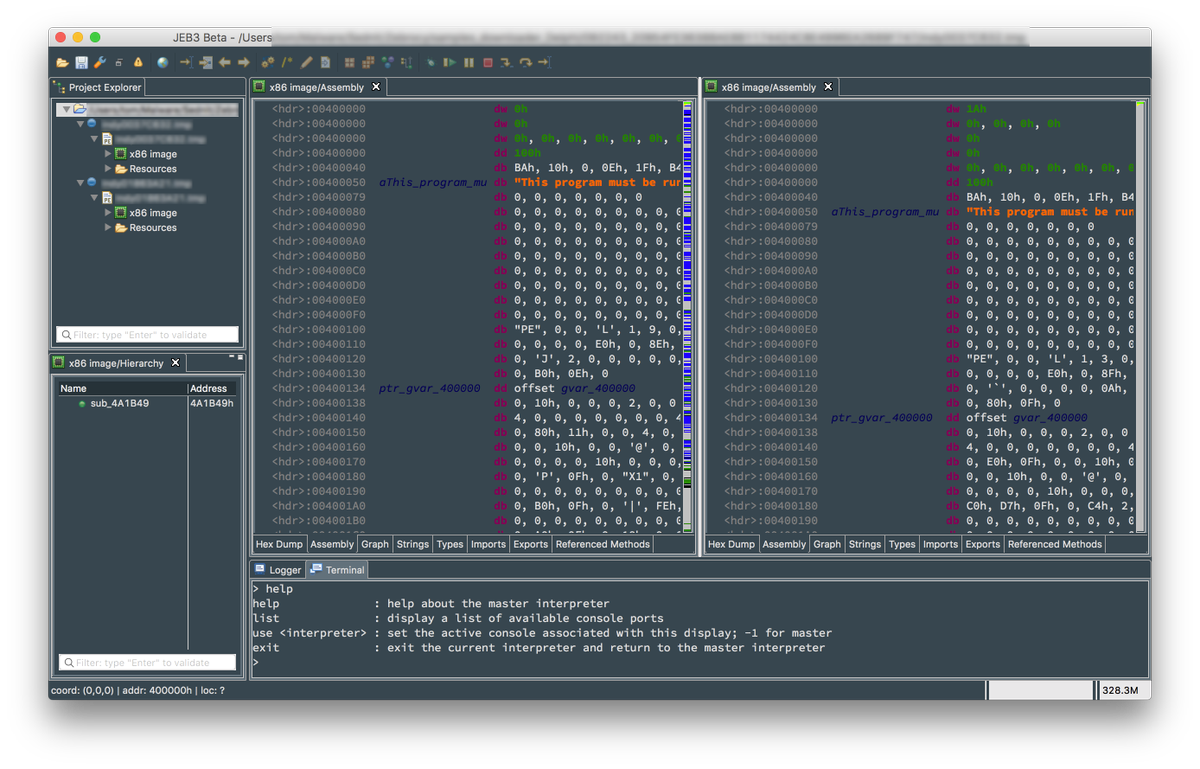This screenshot has height=769, width=1200.
Task: Click the gears decompile icon
Action: (268, 62)
